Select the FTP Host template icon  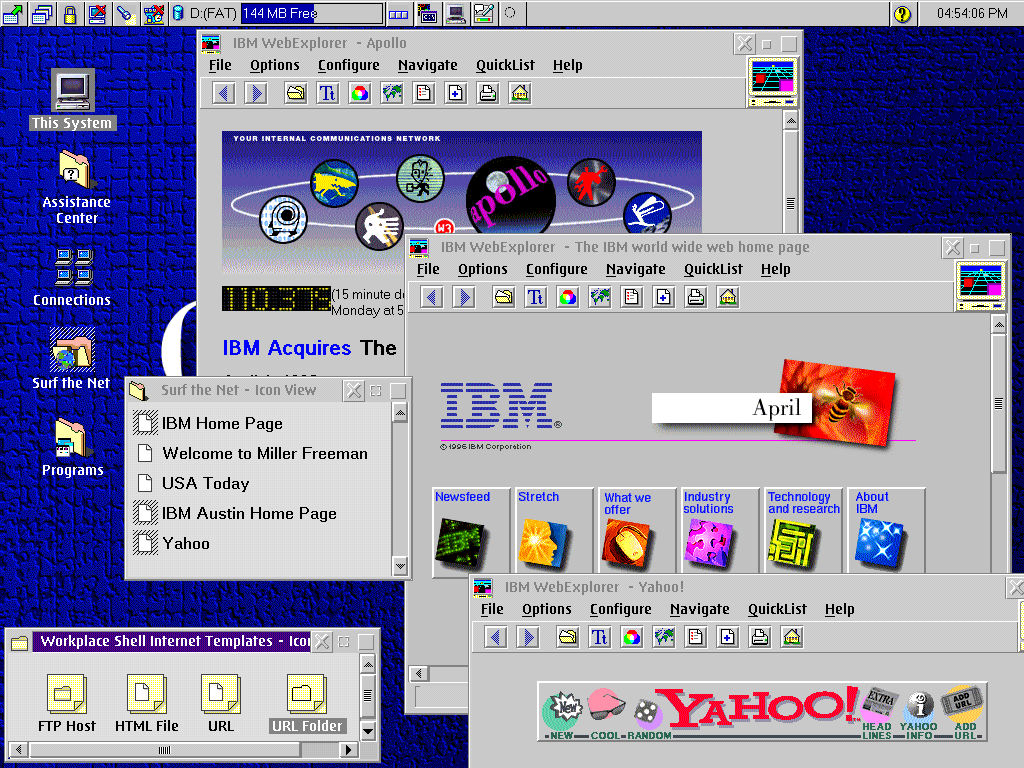click(x=67, y=703)
